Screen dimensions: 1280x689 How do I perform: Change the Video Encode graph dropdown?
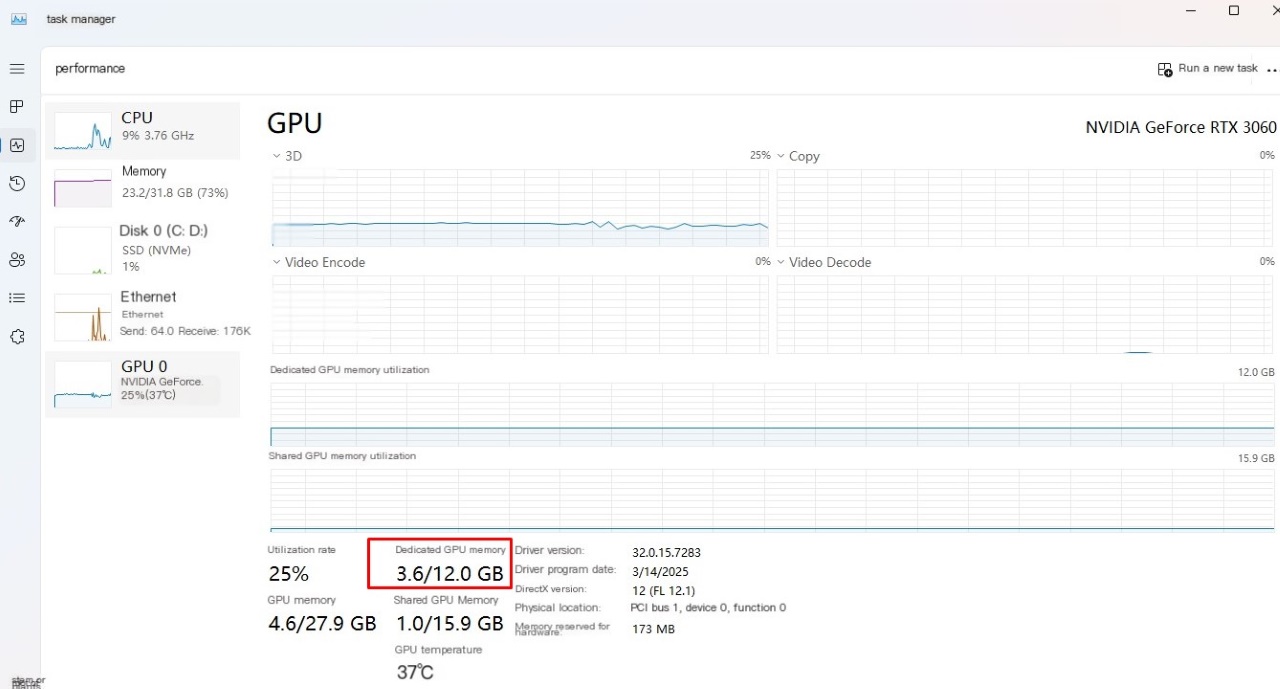point(278,263)
